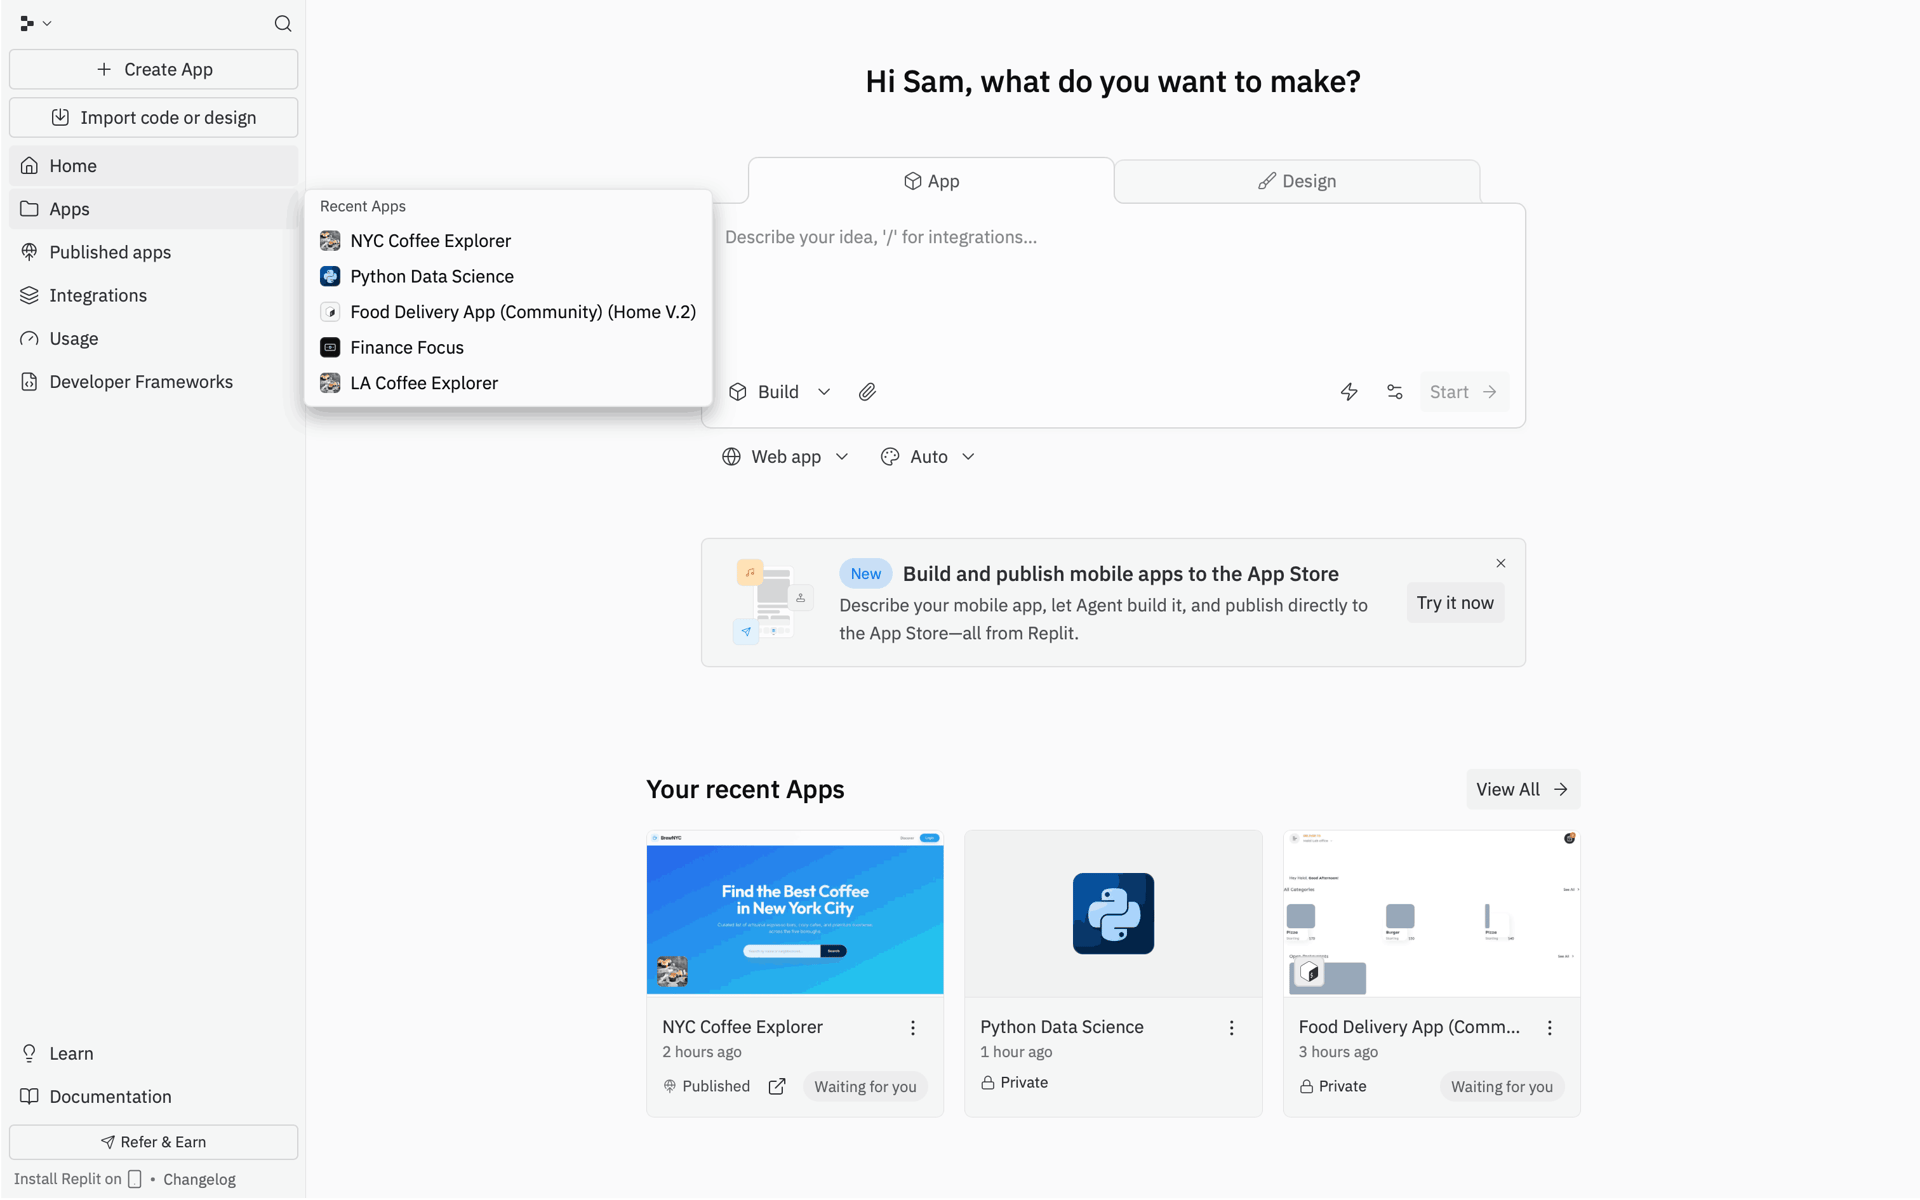Open Usage page
This screenshot has width=1920, height=1200.
[x=154, y=338]
